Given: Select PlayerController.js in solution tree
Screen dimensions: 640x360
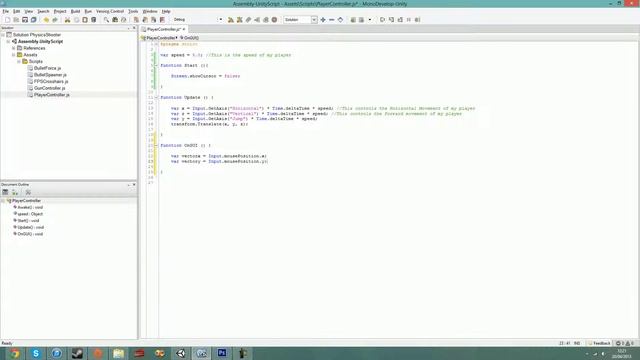Looking at the screenshot, I should click(51, 95).
